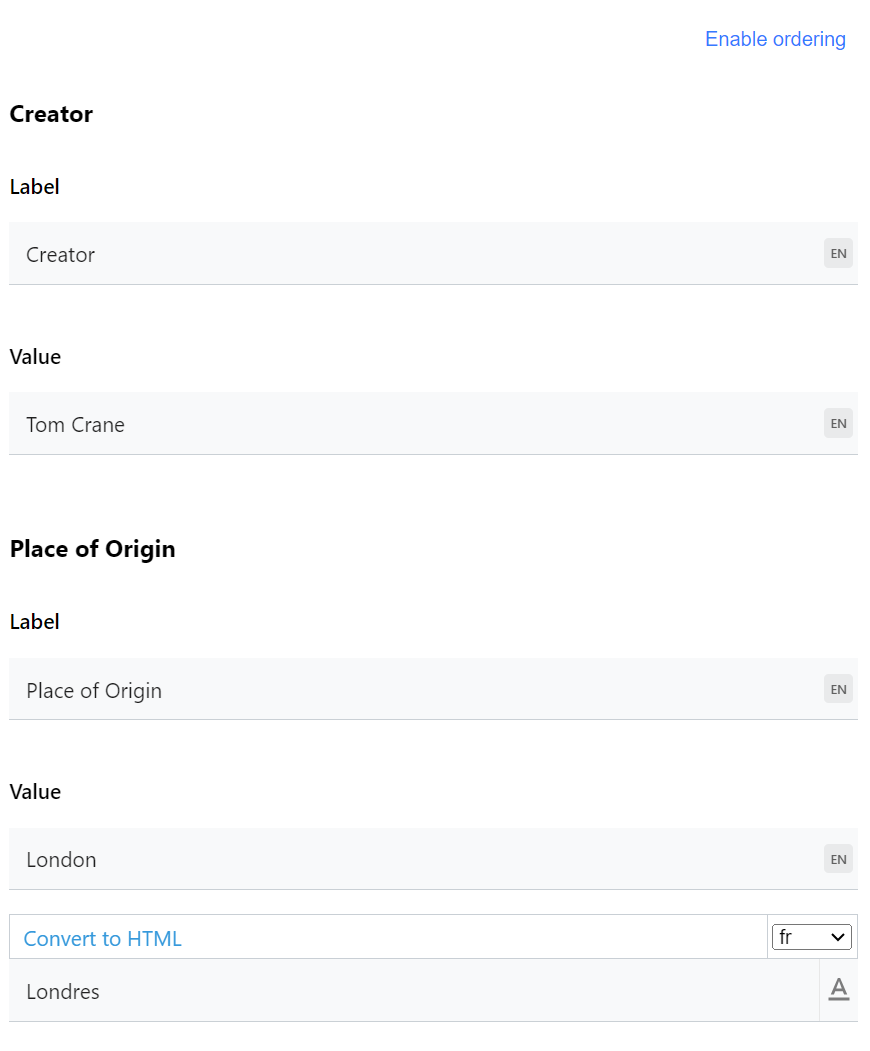This screenshot has height=1051, width=870.
Task: Click the Label caption under Creator heading
Action: (x=34, y=187)
